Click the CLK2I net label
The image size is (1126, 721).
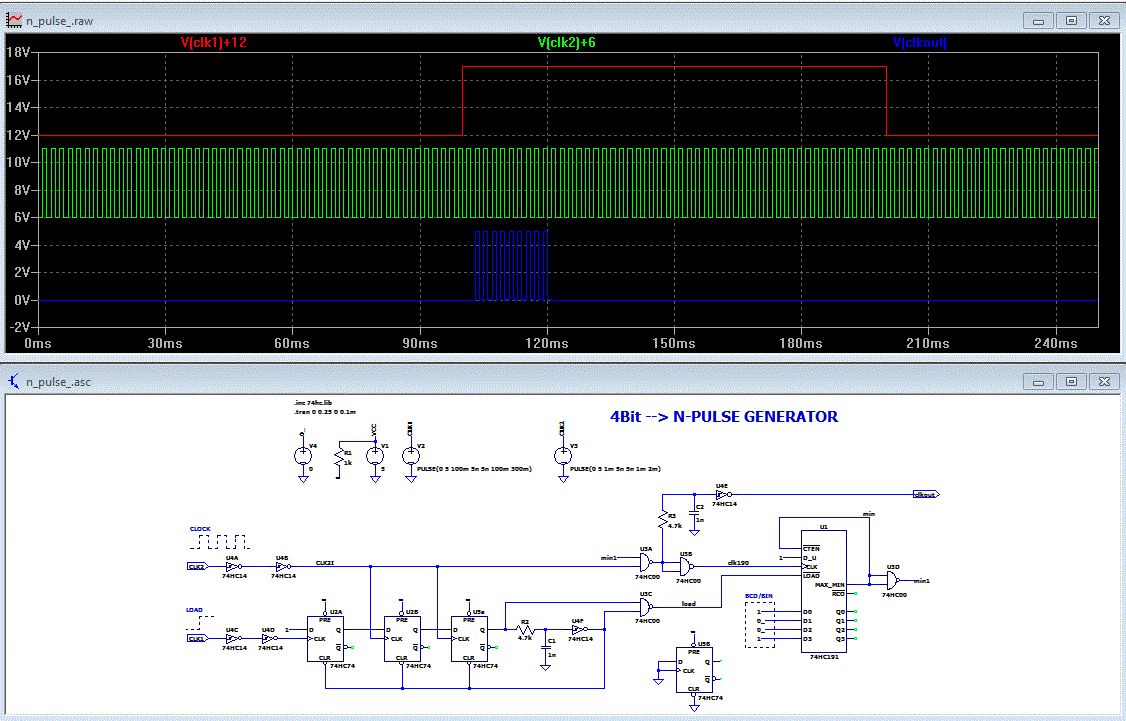click(x=325, y=562)
